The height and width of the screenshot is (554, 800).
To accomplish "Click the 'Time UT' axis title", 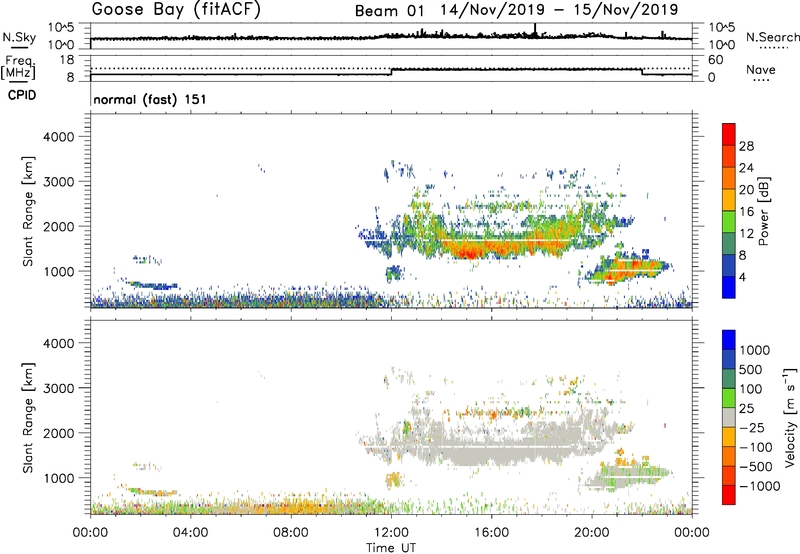I will [x=391, y=548].
